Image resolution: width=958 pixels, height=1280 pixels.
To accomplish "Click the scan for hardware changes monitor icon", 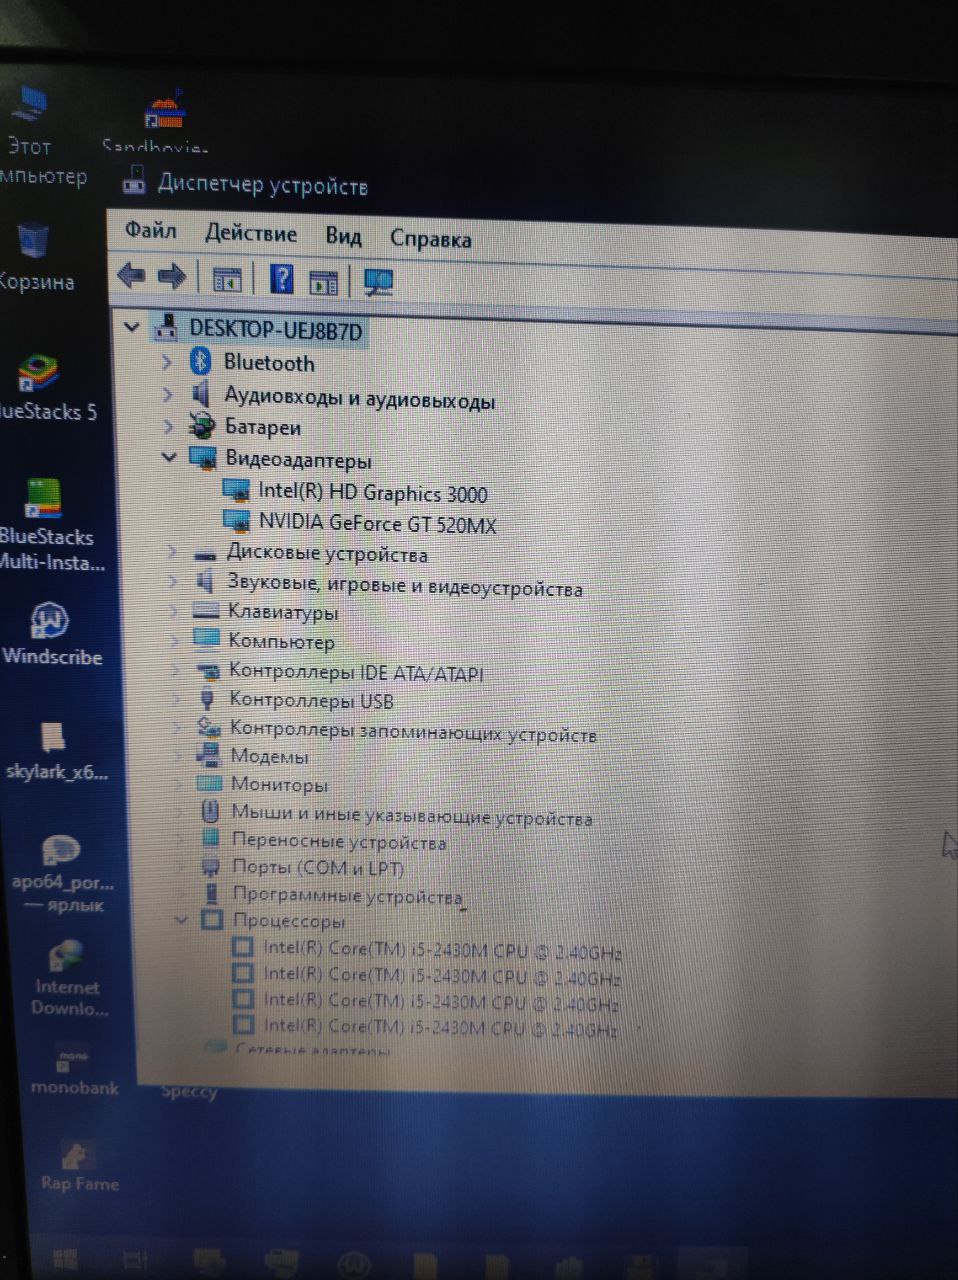I will (378, 283).
